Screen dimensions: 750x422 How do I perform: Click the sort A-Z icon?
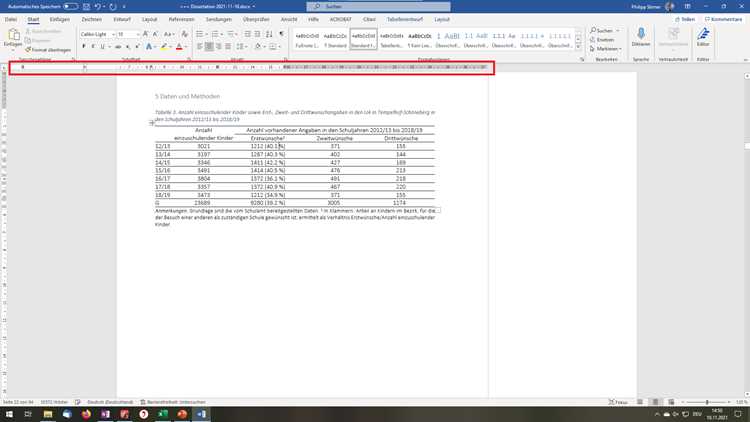tap(269, 34)
